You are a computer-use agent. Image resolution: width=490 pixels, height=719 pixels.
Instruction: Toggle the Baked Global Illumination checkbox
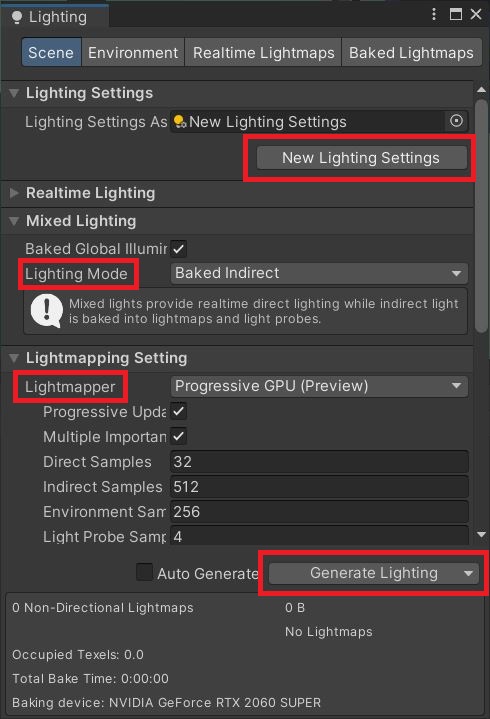(x=178, y=249)
